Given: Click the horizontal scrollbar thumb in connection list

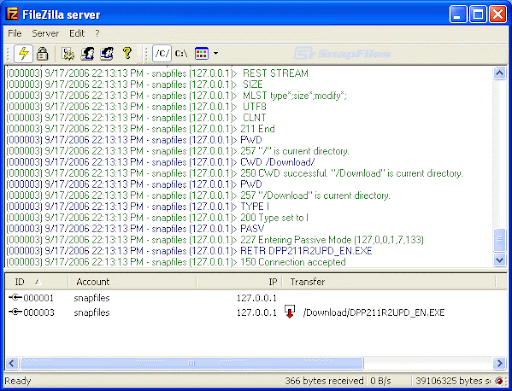Looking at the screenshot, I should point(192,363).
